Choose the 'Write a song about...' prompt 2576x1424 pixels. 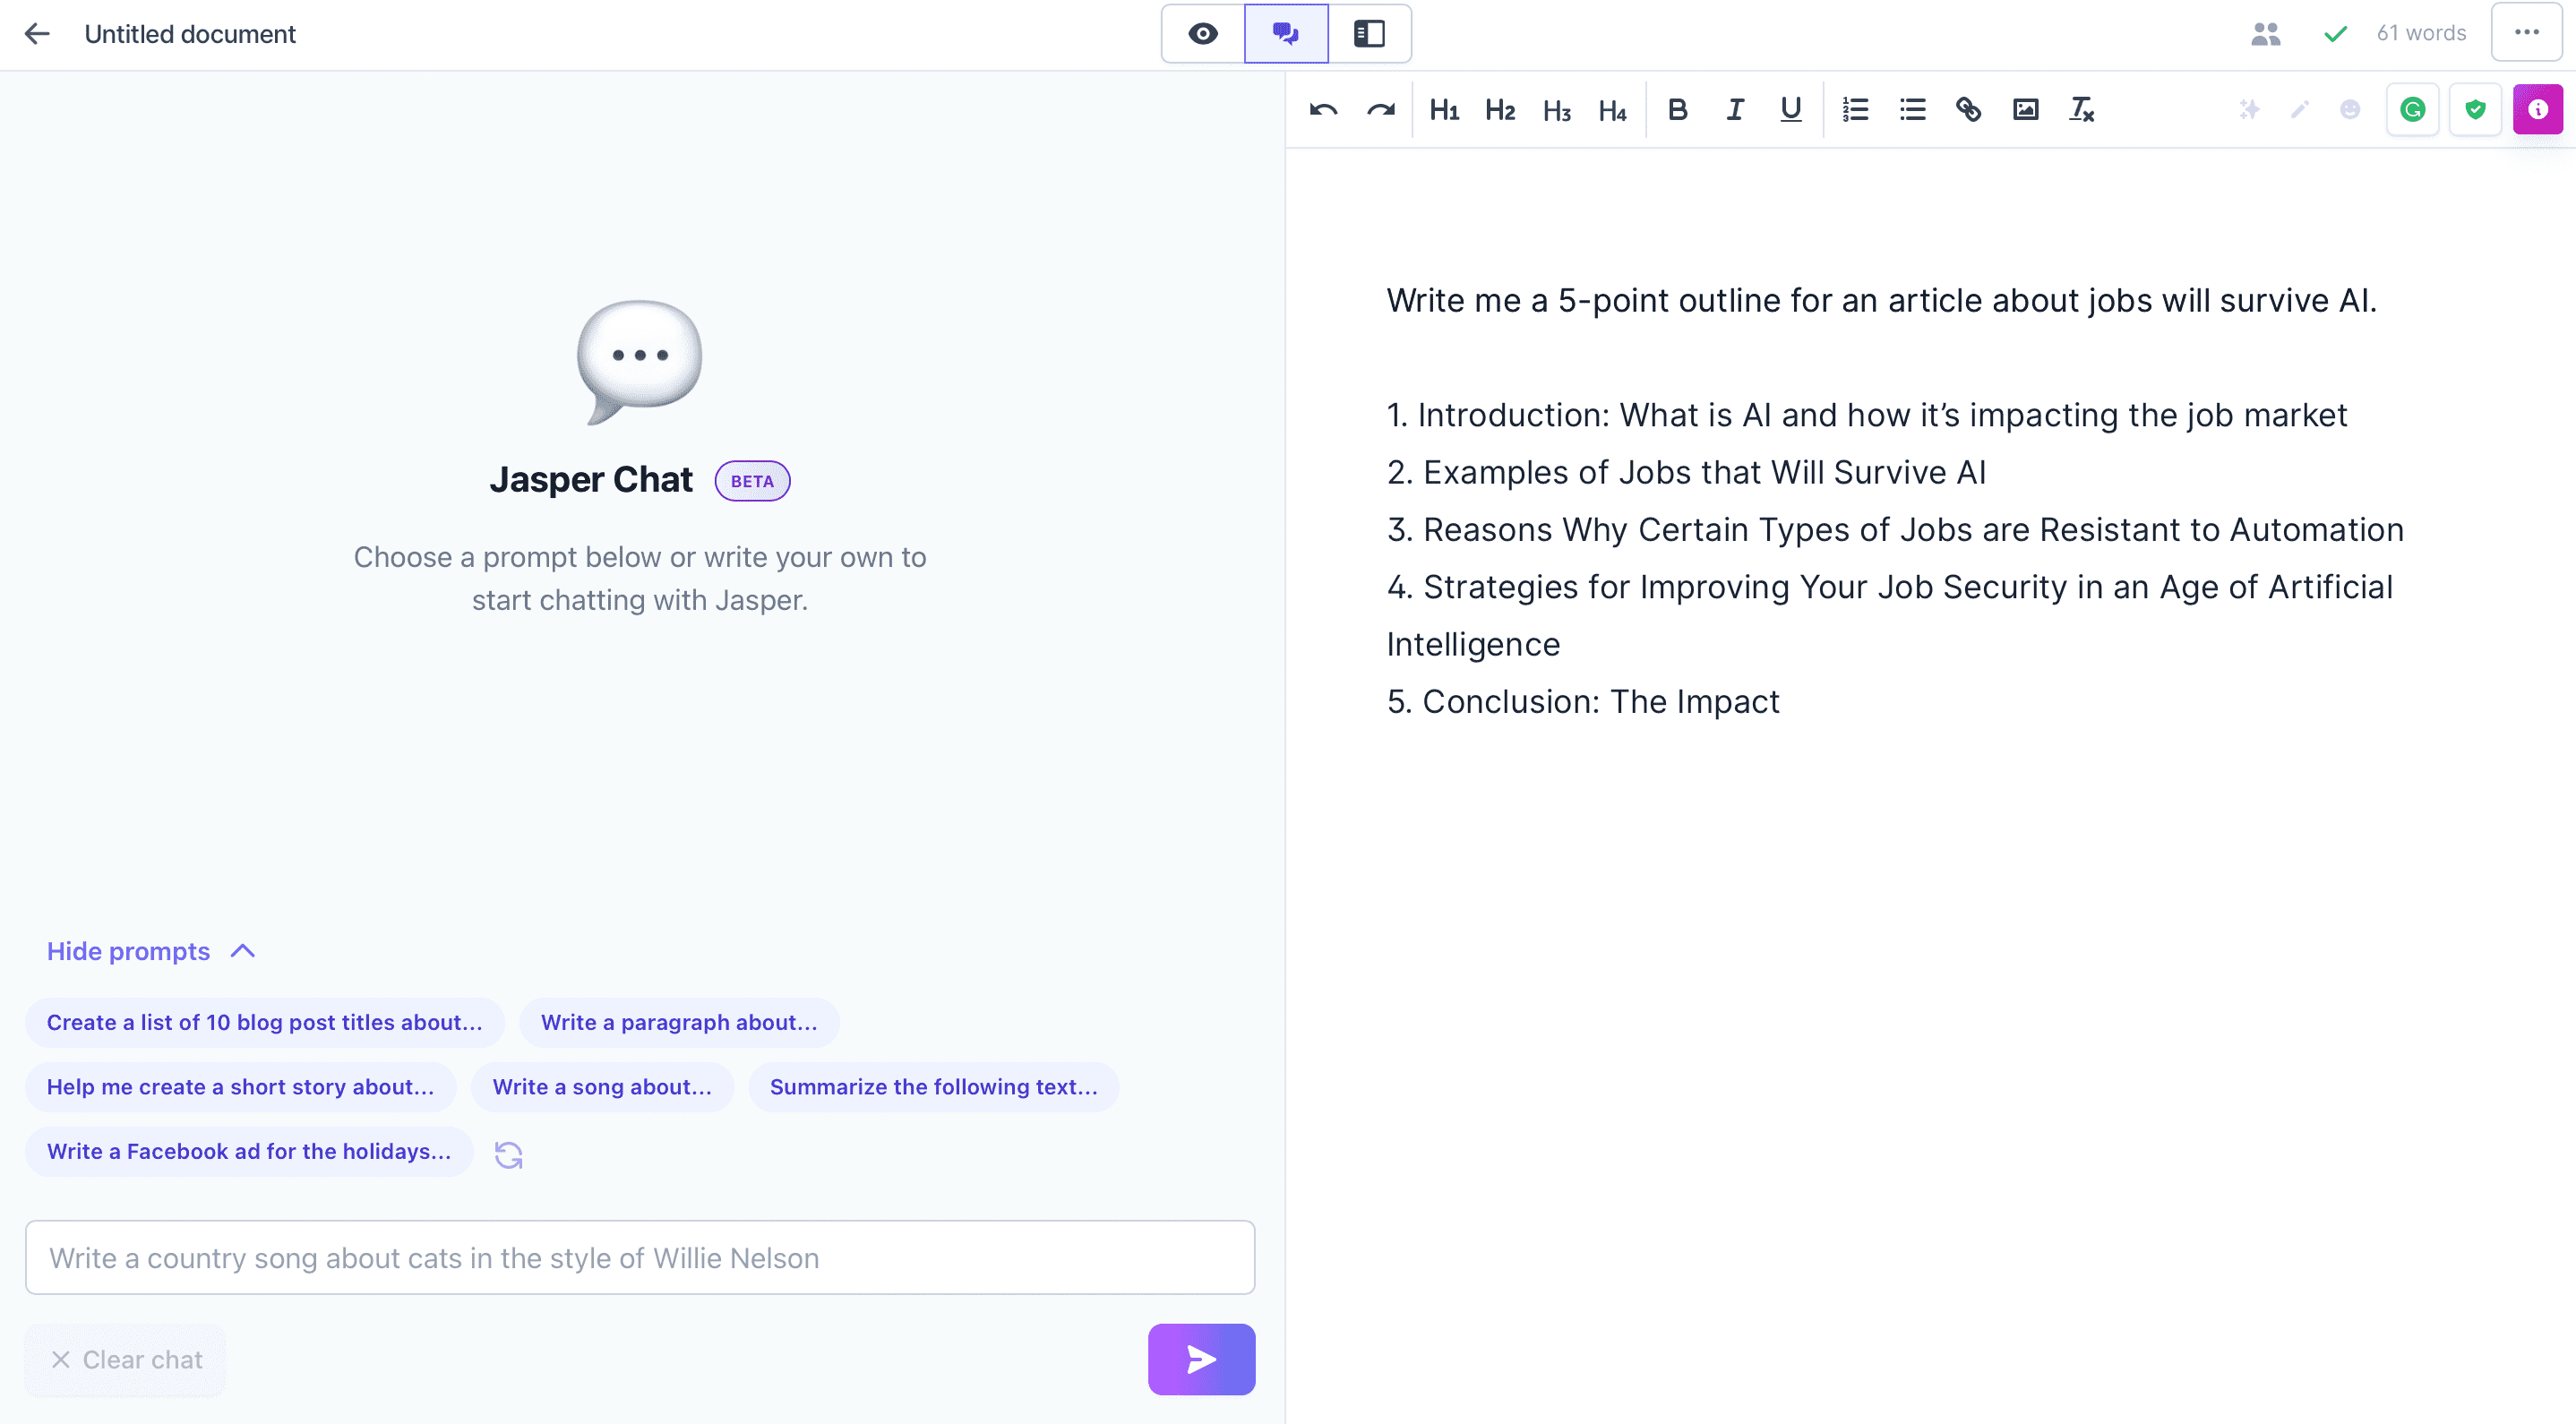point(602,1087)
